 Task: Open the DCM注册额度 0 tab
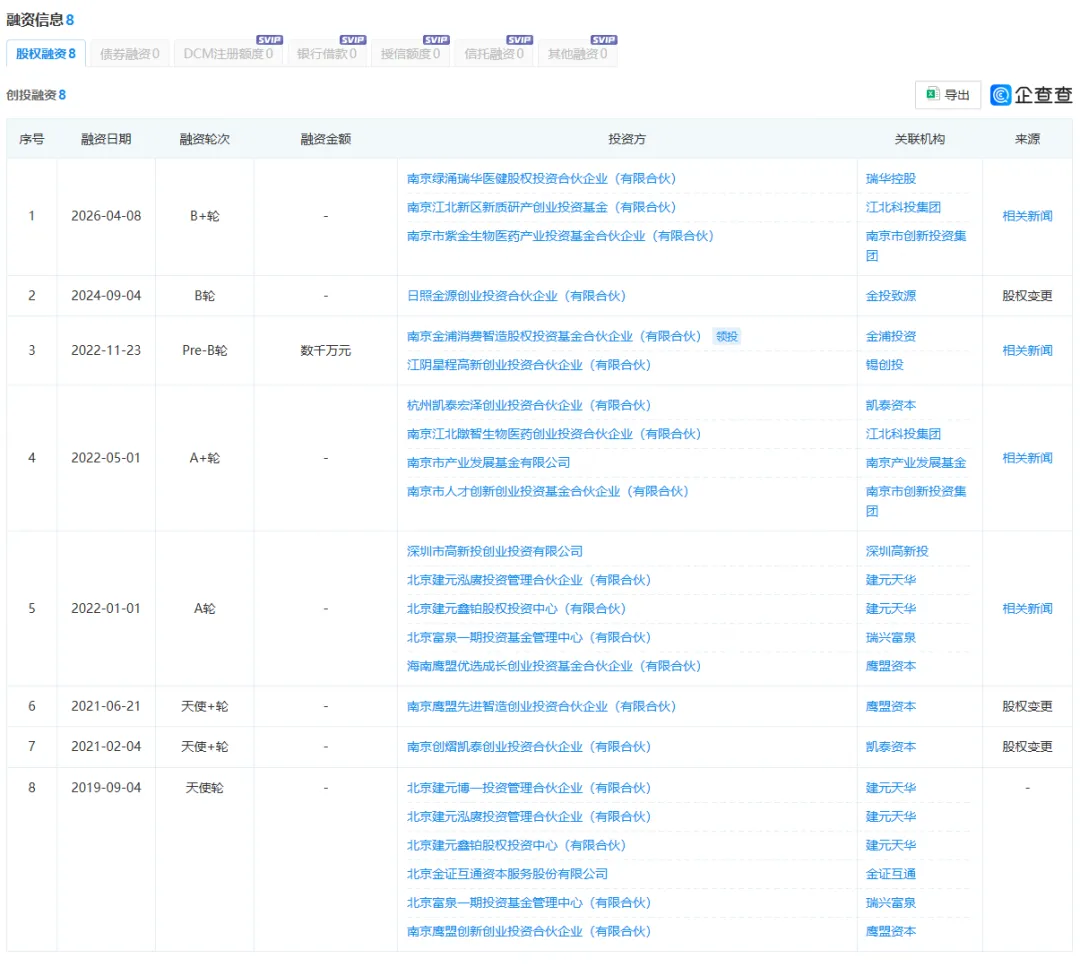(x=228, y=54)
